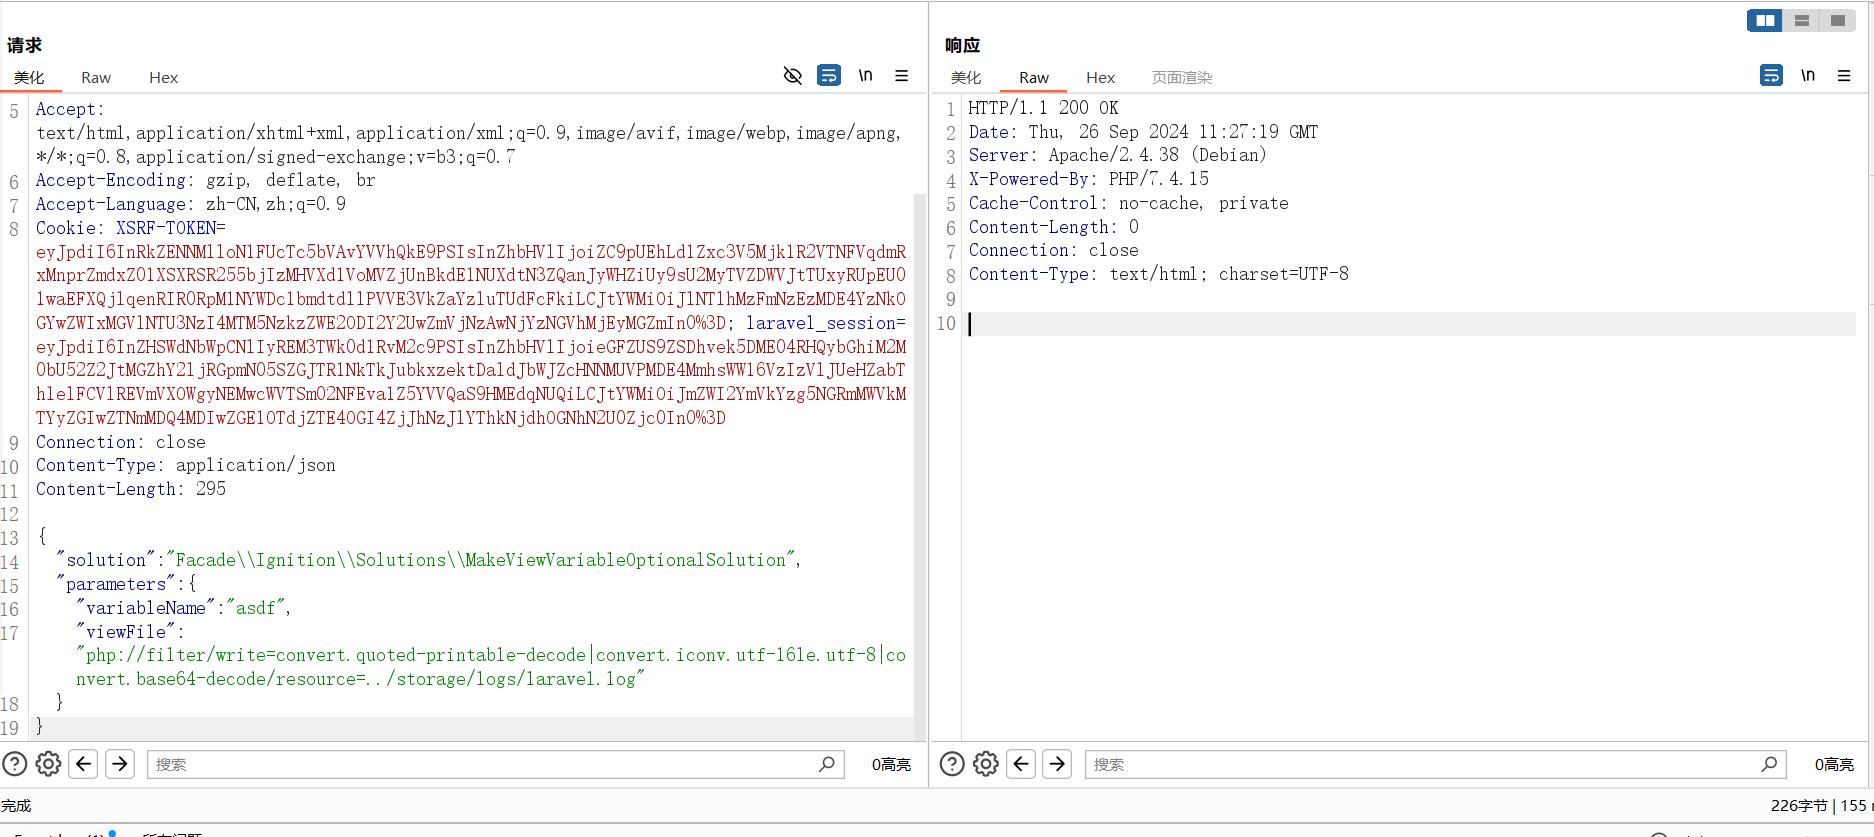Toggle hide non-printable eye icon in request panel
This screenshot has width=1874, height=837.
[x=793, y=76]
